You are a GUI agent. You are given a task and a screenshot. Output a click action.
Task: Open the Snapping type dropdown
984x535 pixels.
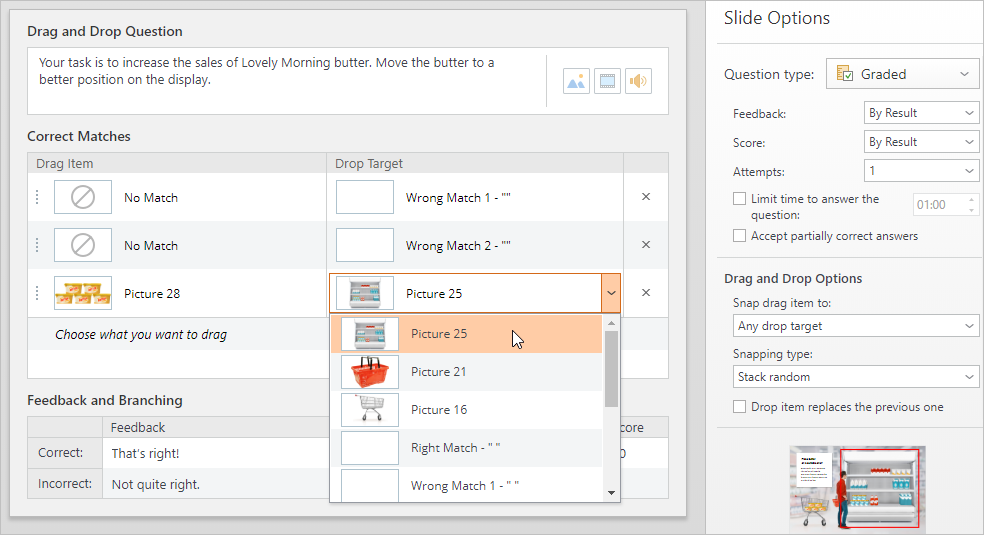[855, 377]
